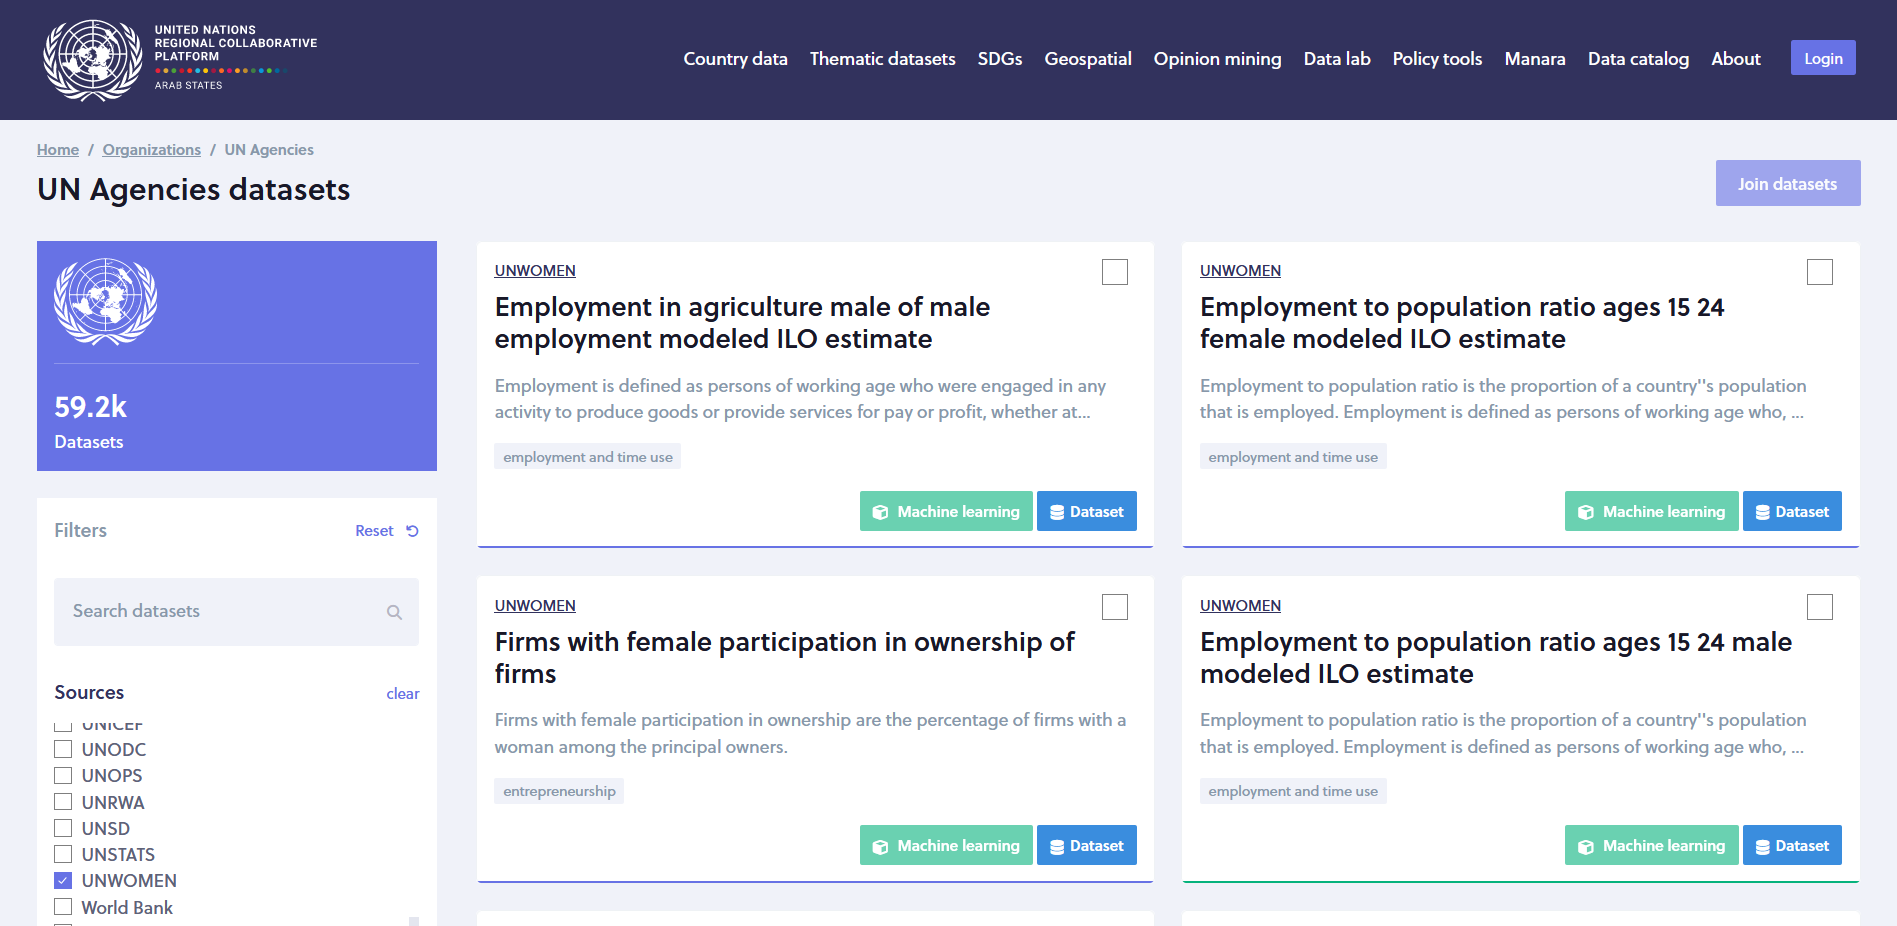Open Machine learning for Employment in agriculture male

pyautogui.click(x=946, y=512)
